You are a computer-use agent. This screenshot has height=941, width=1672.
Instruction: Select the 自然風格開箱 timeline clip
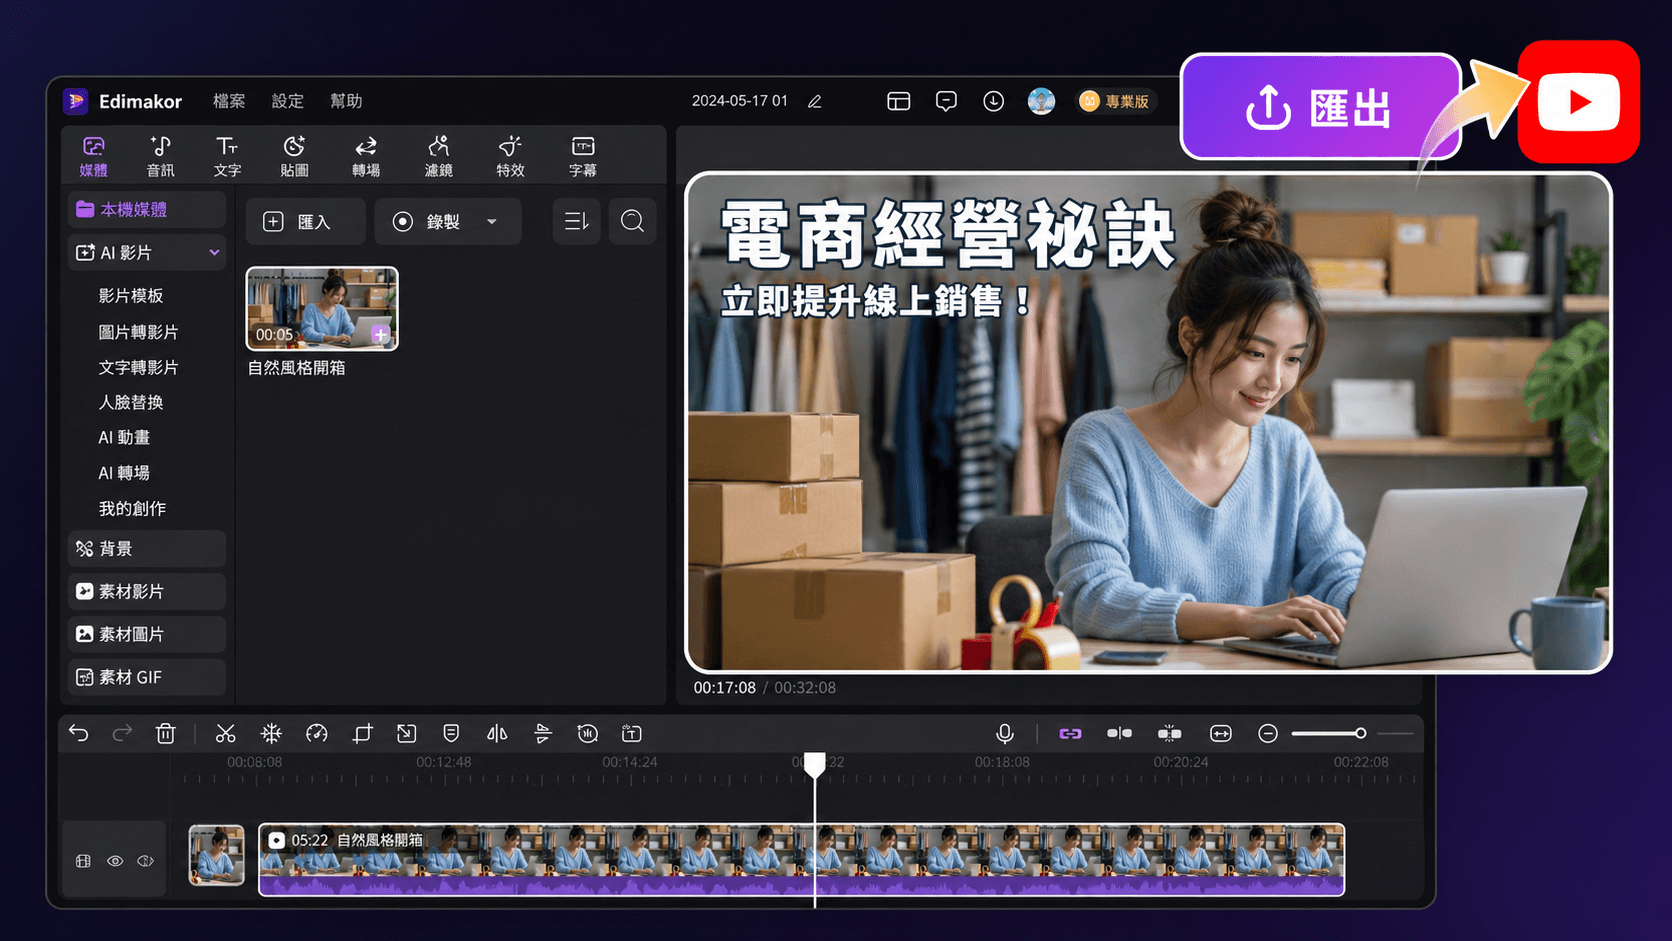coord(801,860)
